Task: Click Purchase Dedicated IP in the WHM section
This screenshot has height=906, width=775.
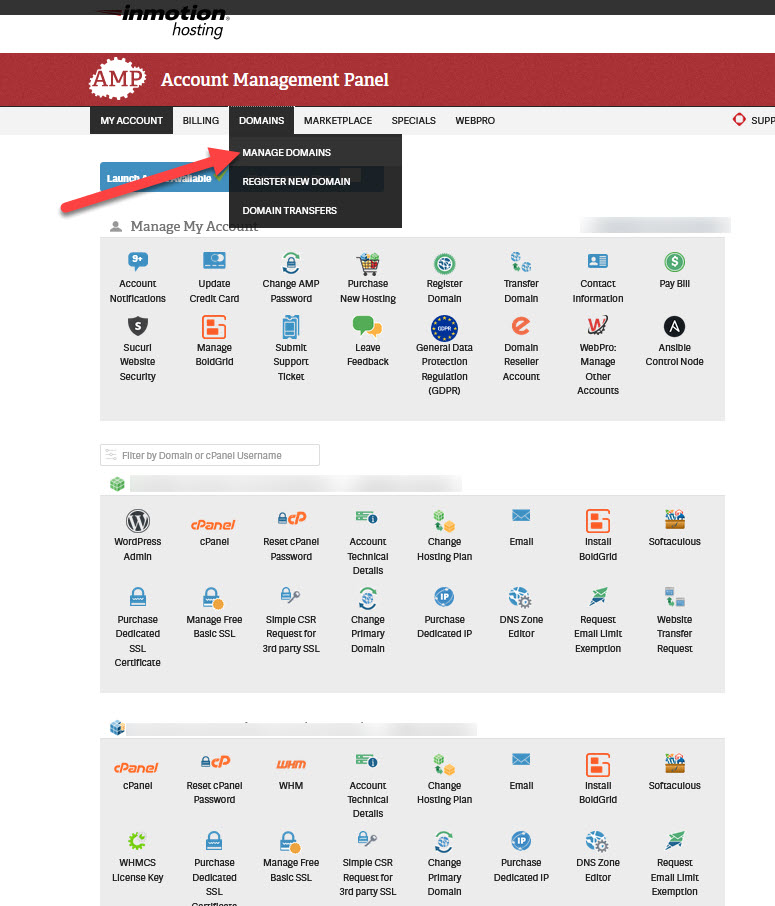Action: coord(521,841)
